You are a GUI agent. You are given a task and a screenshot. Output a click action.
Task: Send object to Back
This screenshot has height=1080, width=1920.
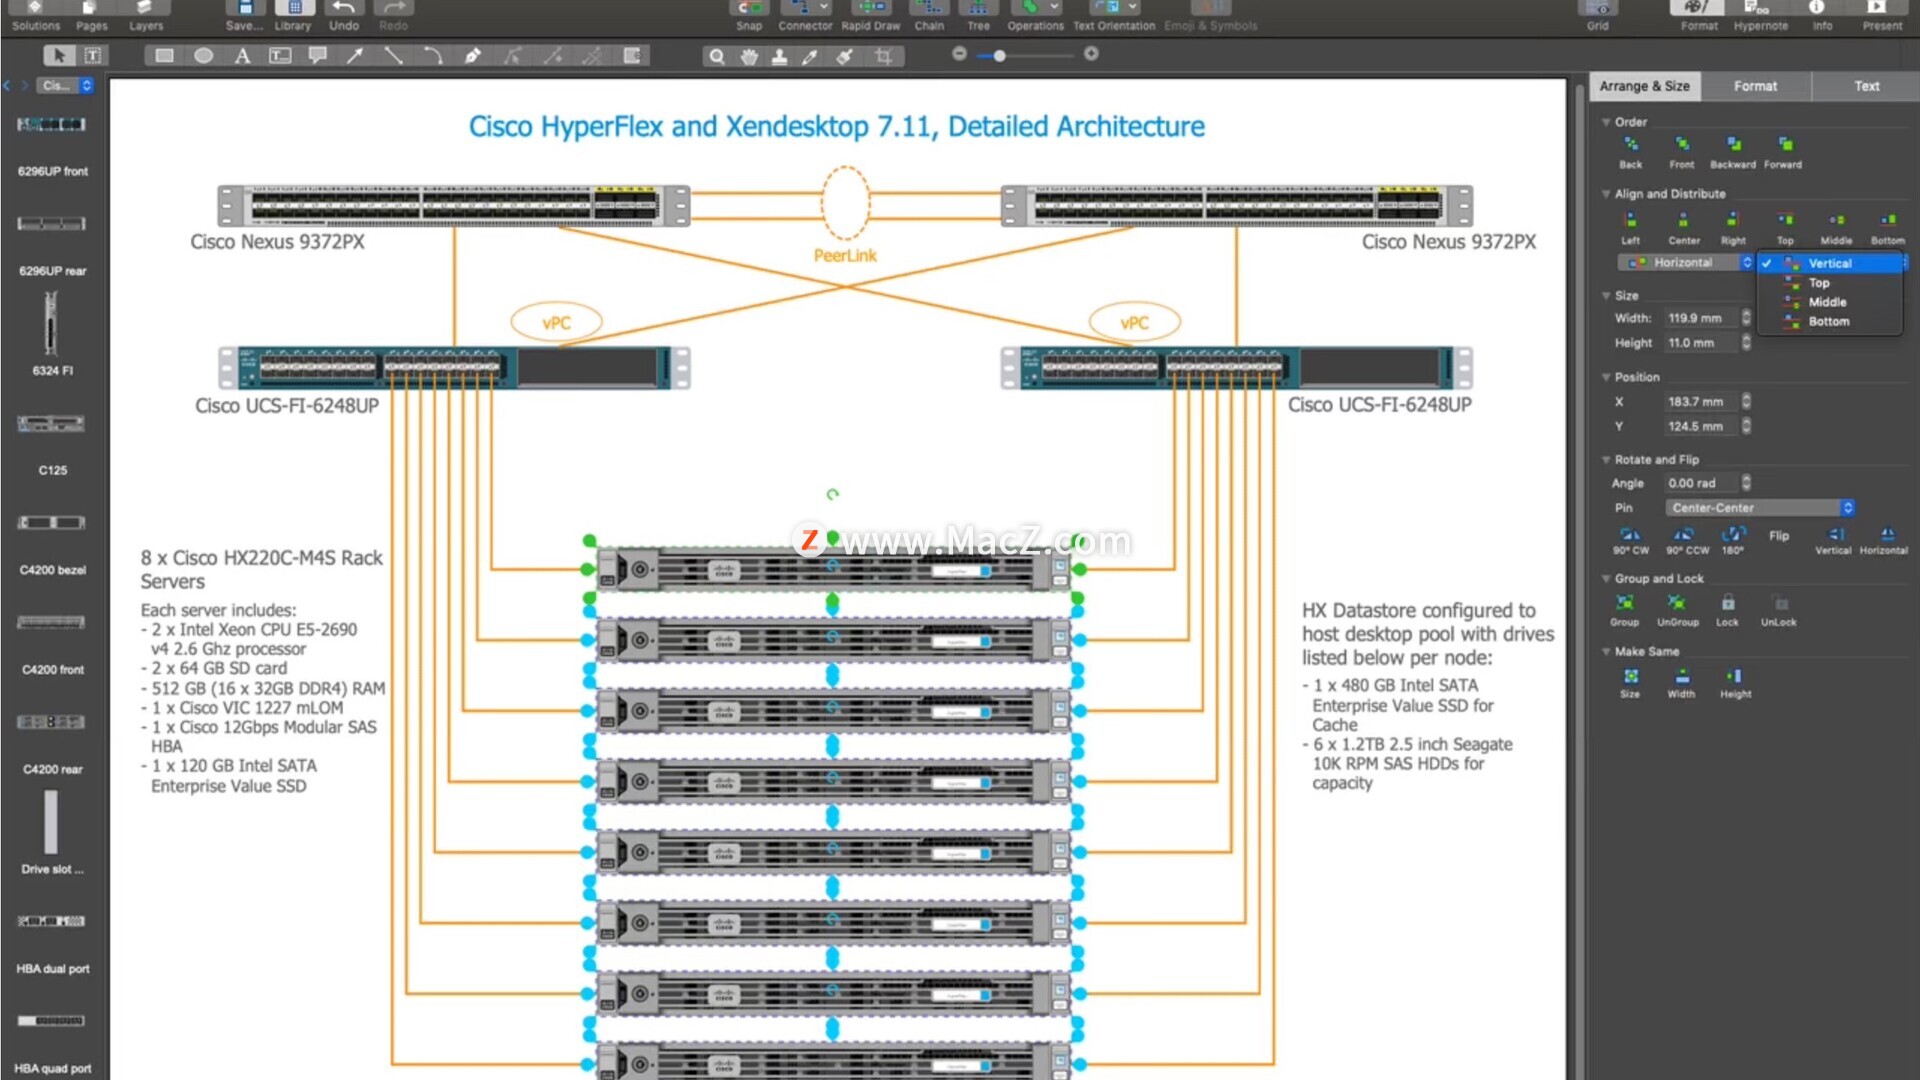click(1631, 153)
